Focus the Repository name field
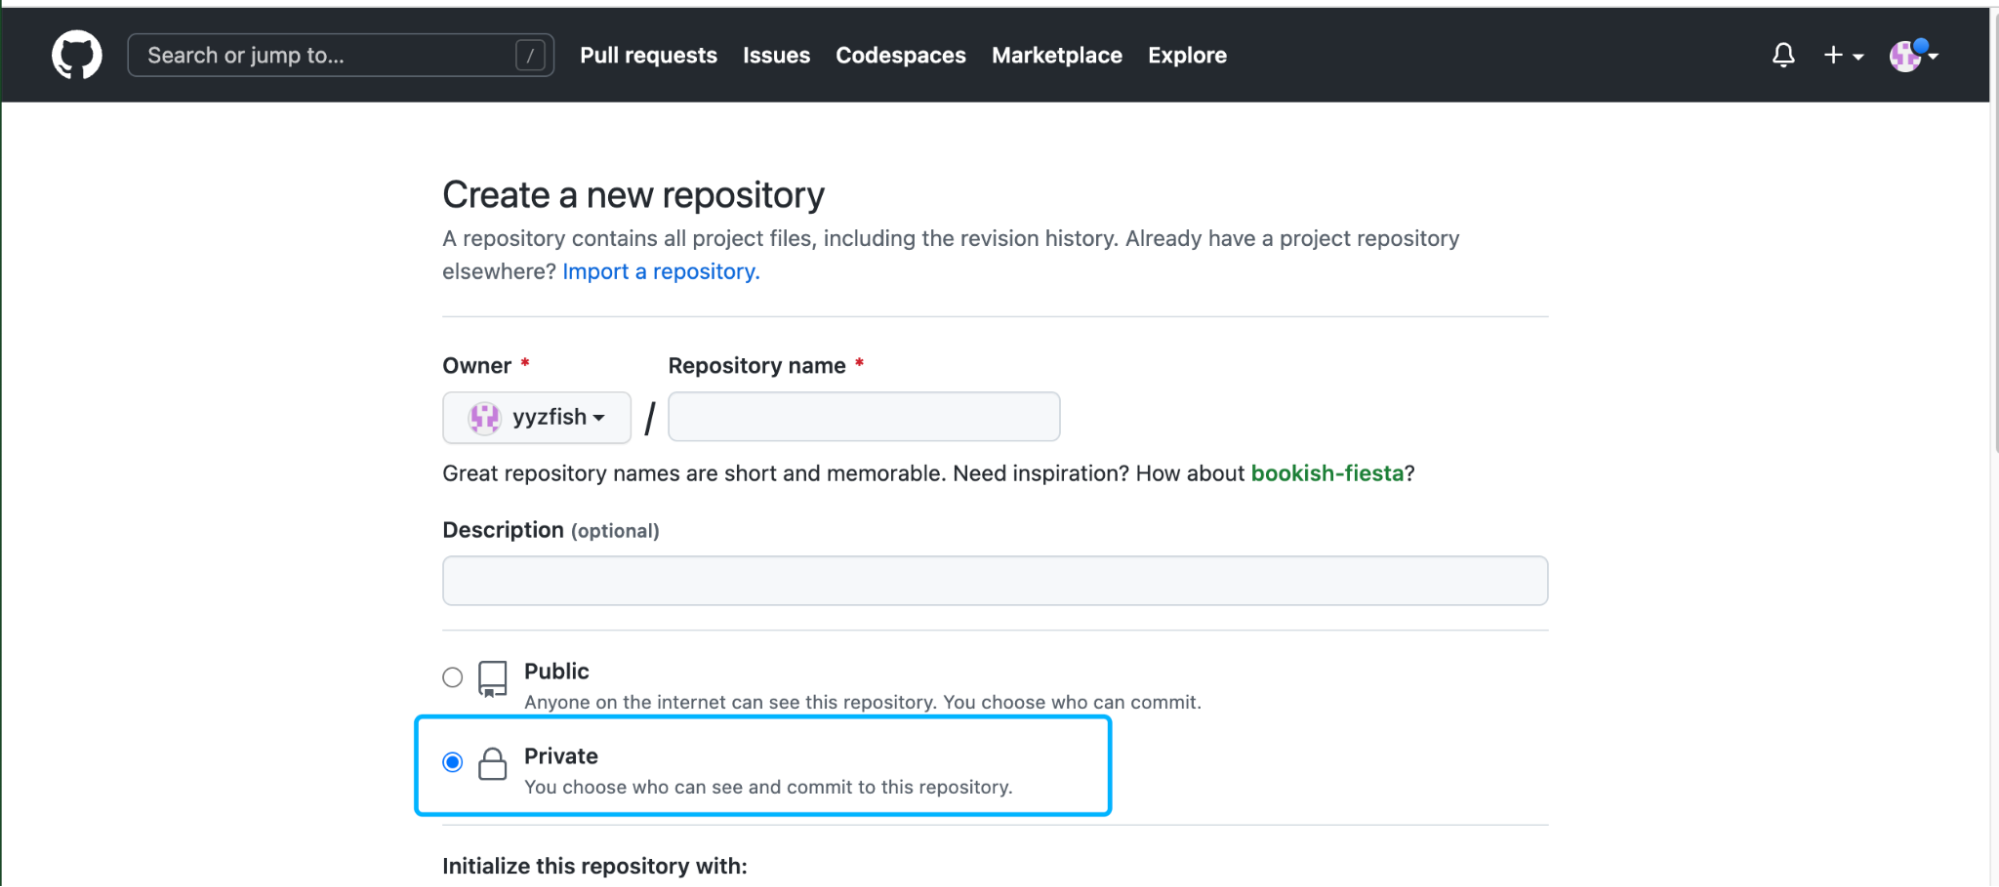The image size is (1999, 887). tap(864, 417)
